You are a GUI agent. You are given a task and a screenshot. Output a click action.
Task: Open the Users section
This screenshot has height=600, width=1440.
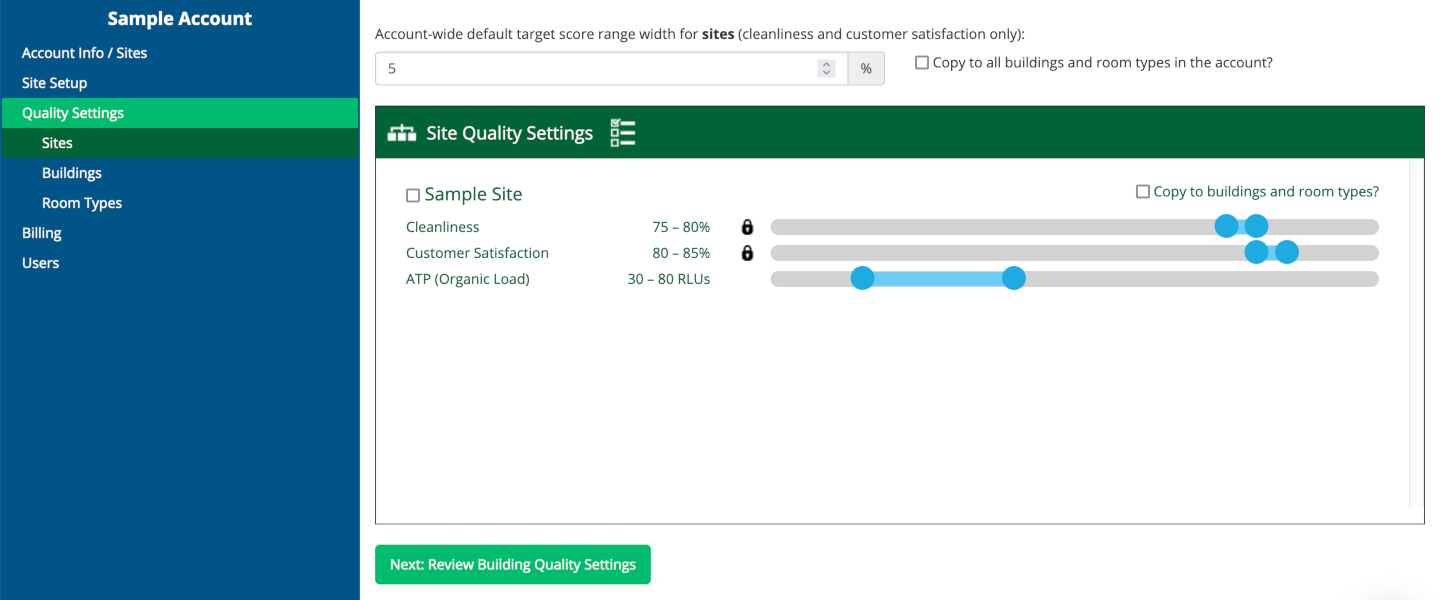pyautogui.click(x=40, y=263)
